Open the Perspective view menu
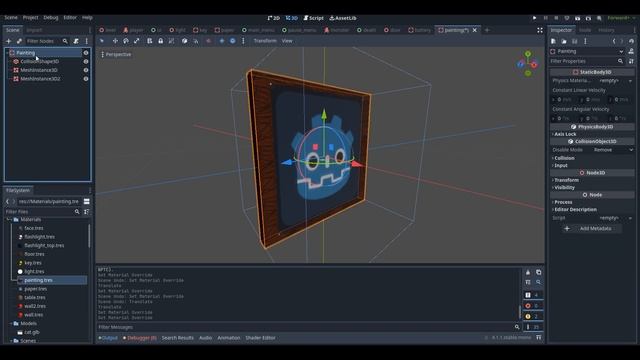Image resolution: width=640 pixels, height=360 pixels. (x=116, y=54)
